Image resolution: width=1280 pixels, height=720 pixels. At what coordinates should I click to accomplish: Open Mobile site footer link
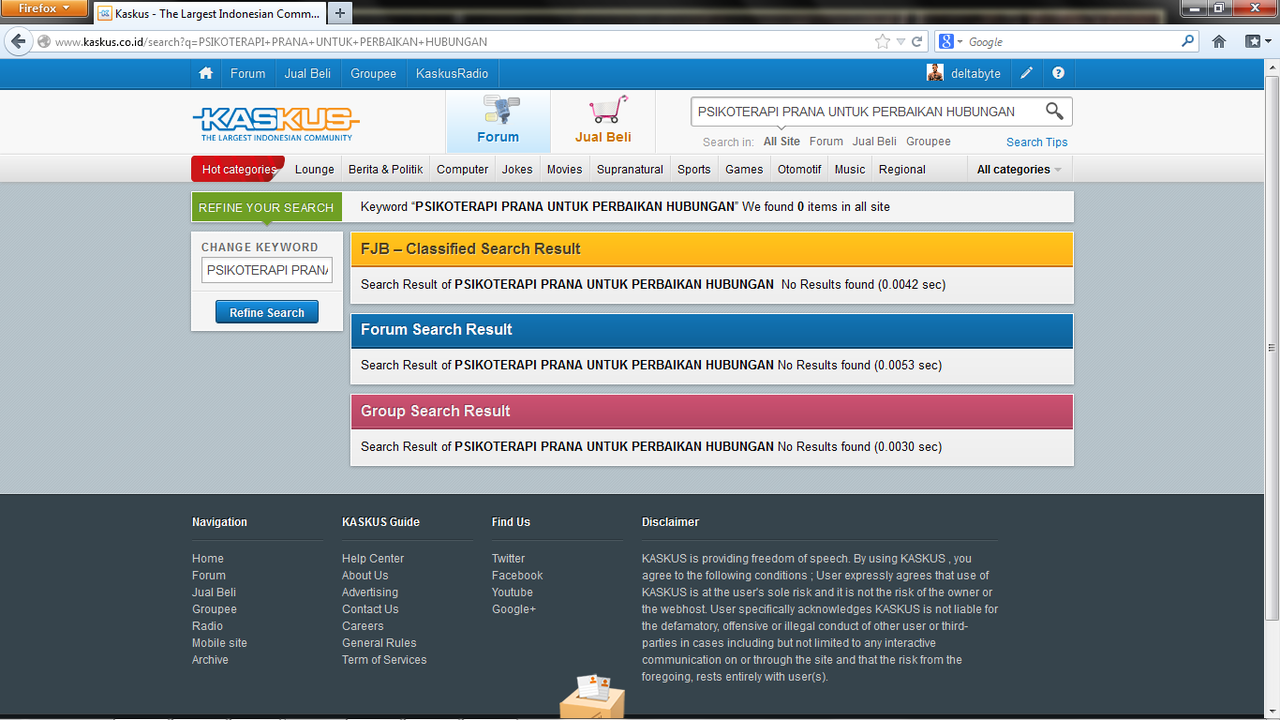[x=219, y=643]
